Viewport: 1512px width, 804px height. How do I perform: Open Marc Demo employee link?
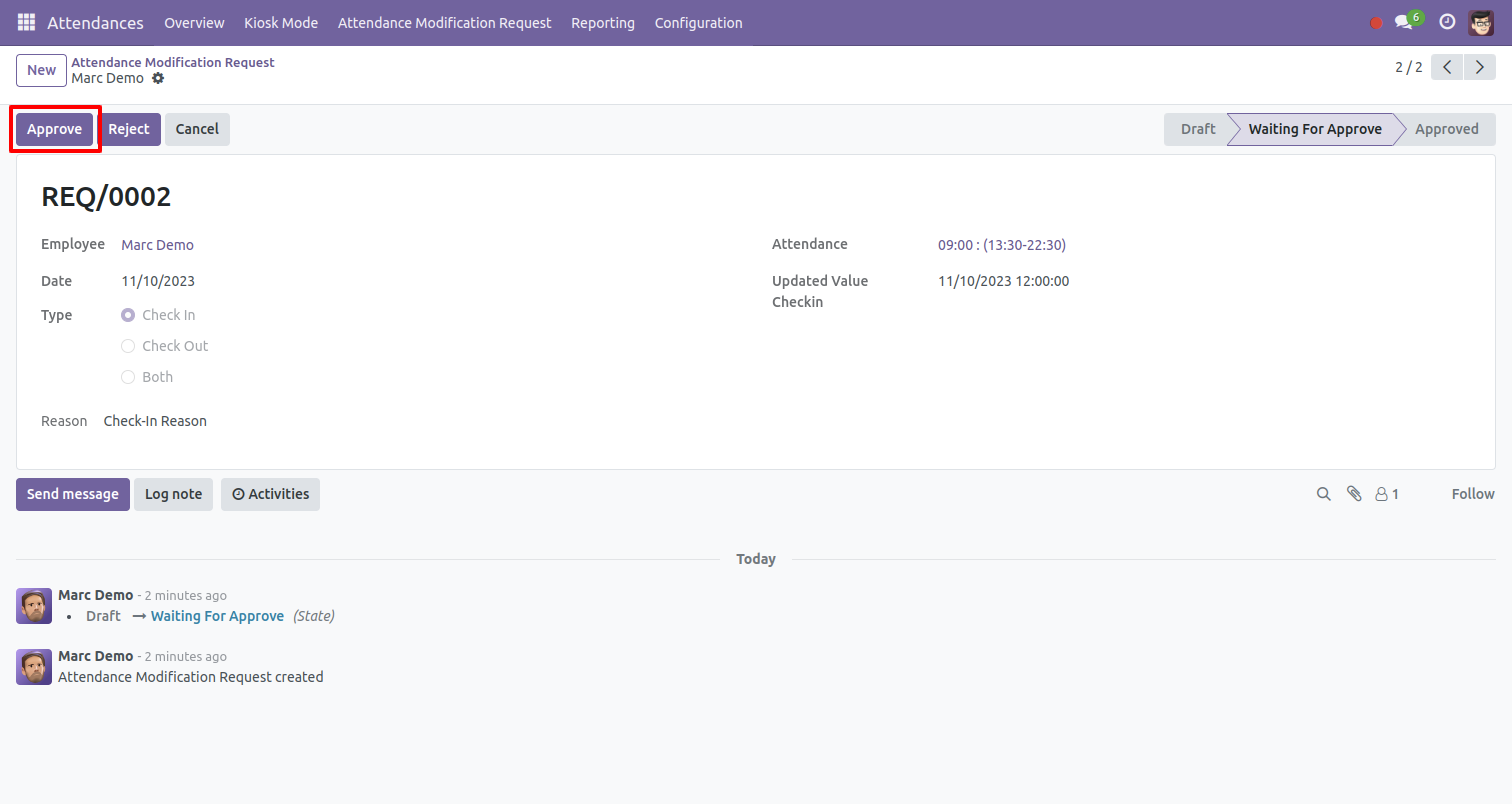(x=158, y=245)
